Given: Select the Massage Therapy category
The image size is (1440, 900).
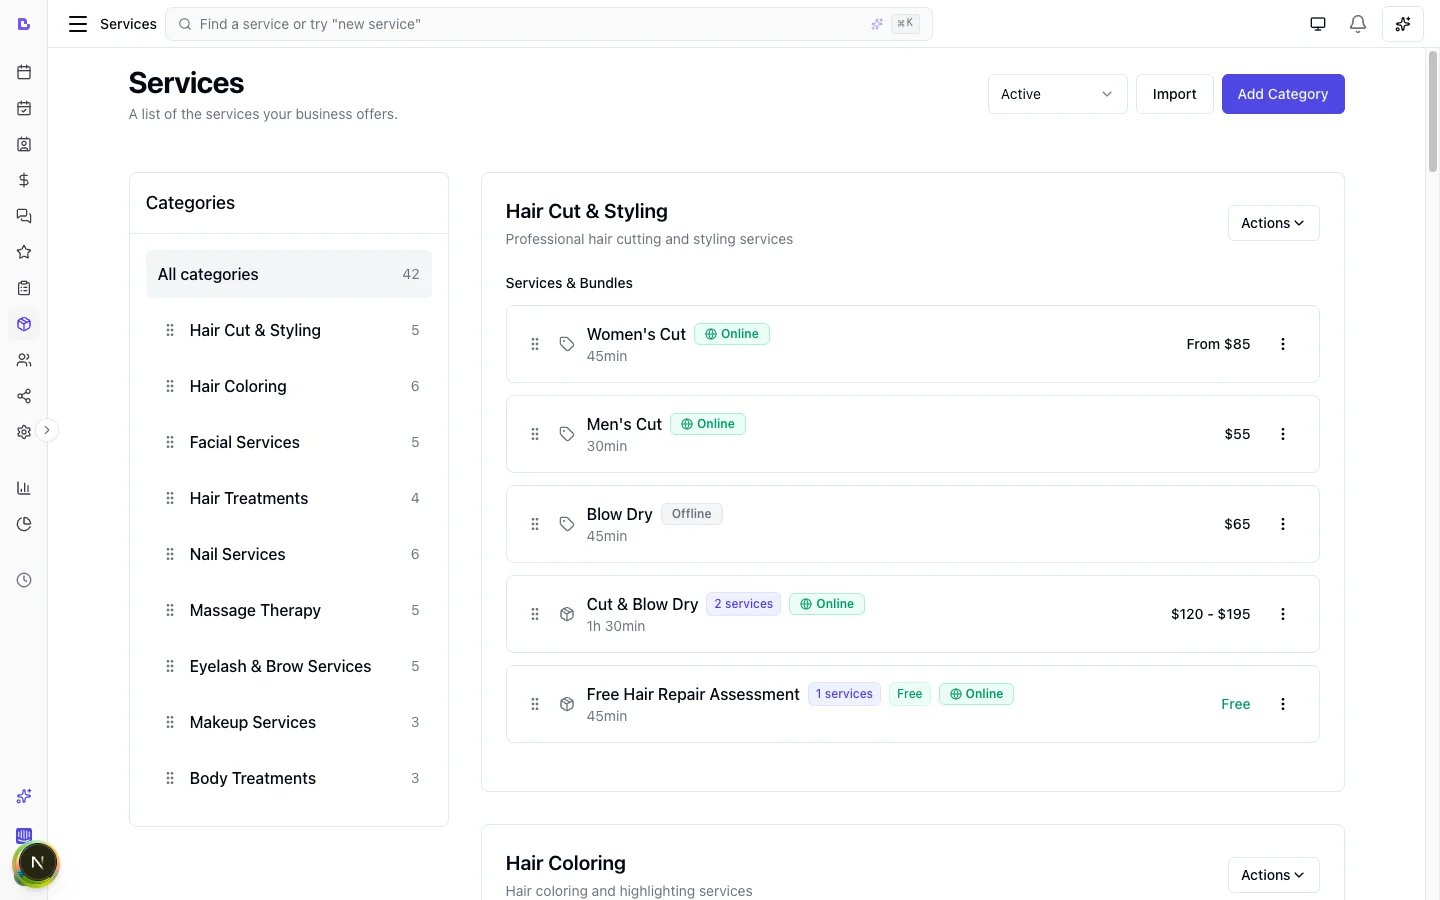Looking at the screenshot, I should [x=289, y=610].
